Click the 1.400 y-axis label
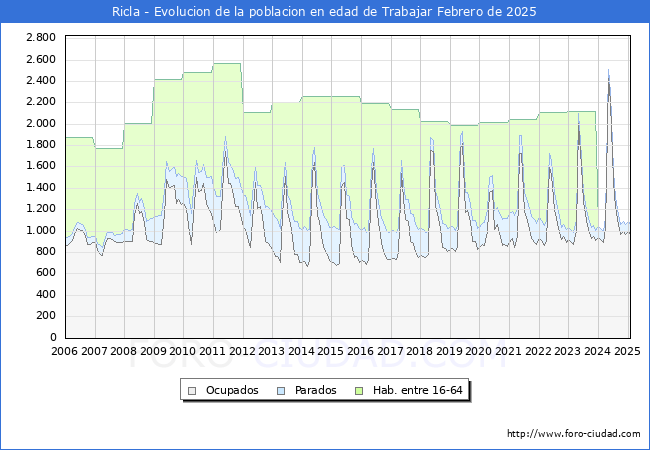 (41, 187)
